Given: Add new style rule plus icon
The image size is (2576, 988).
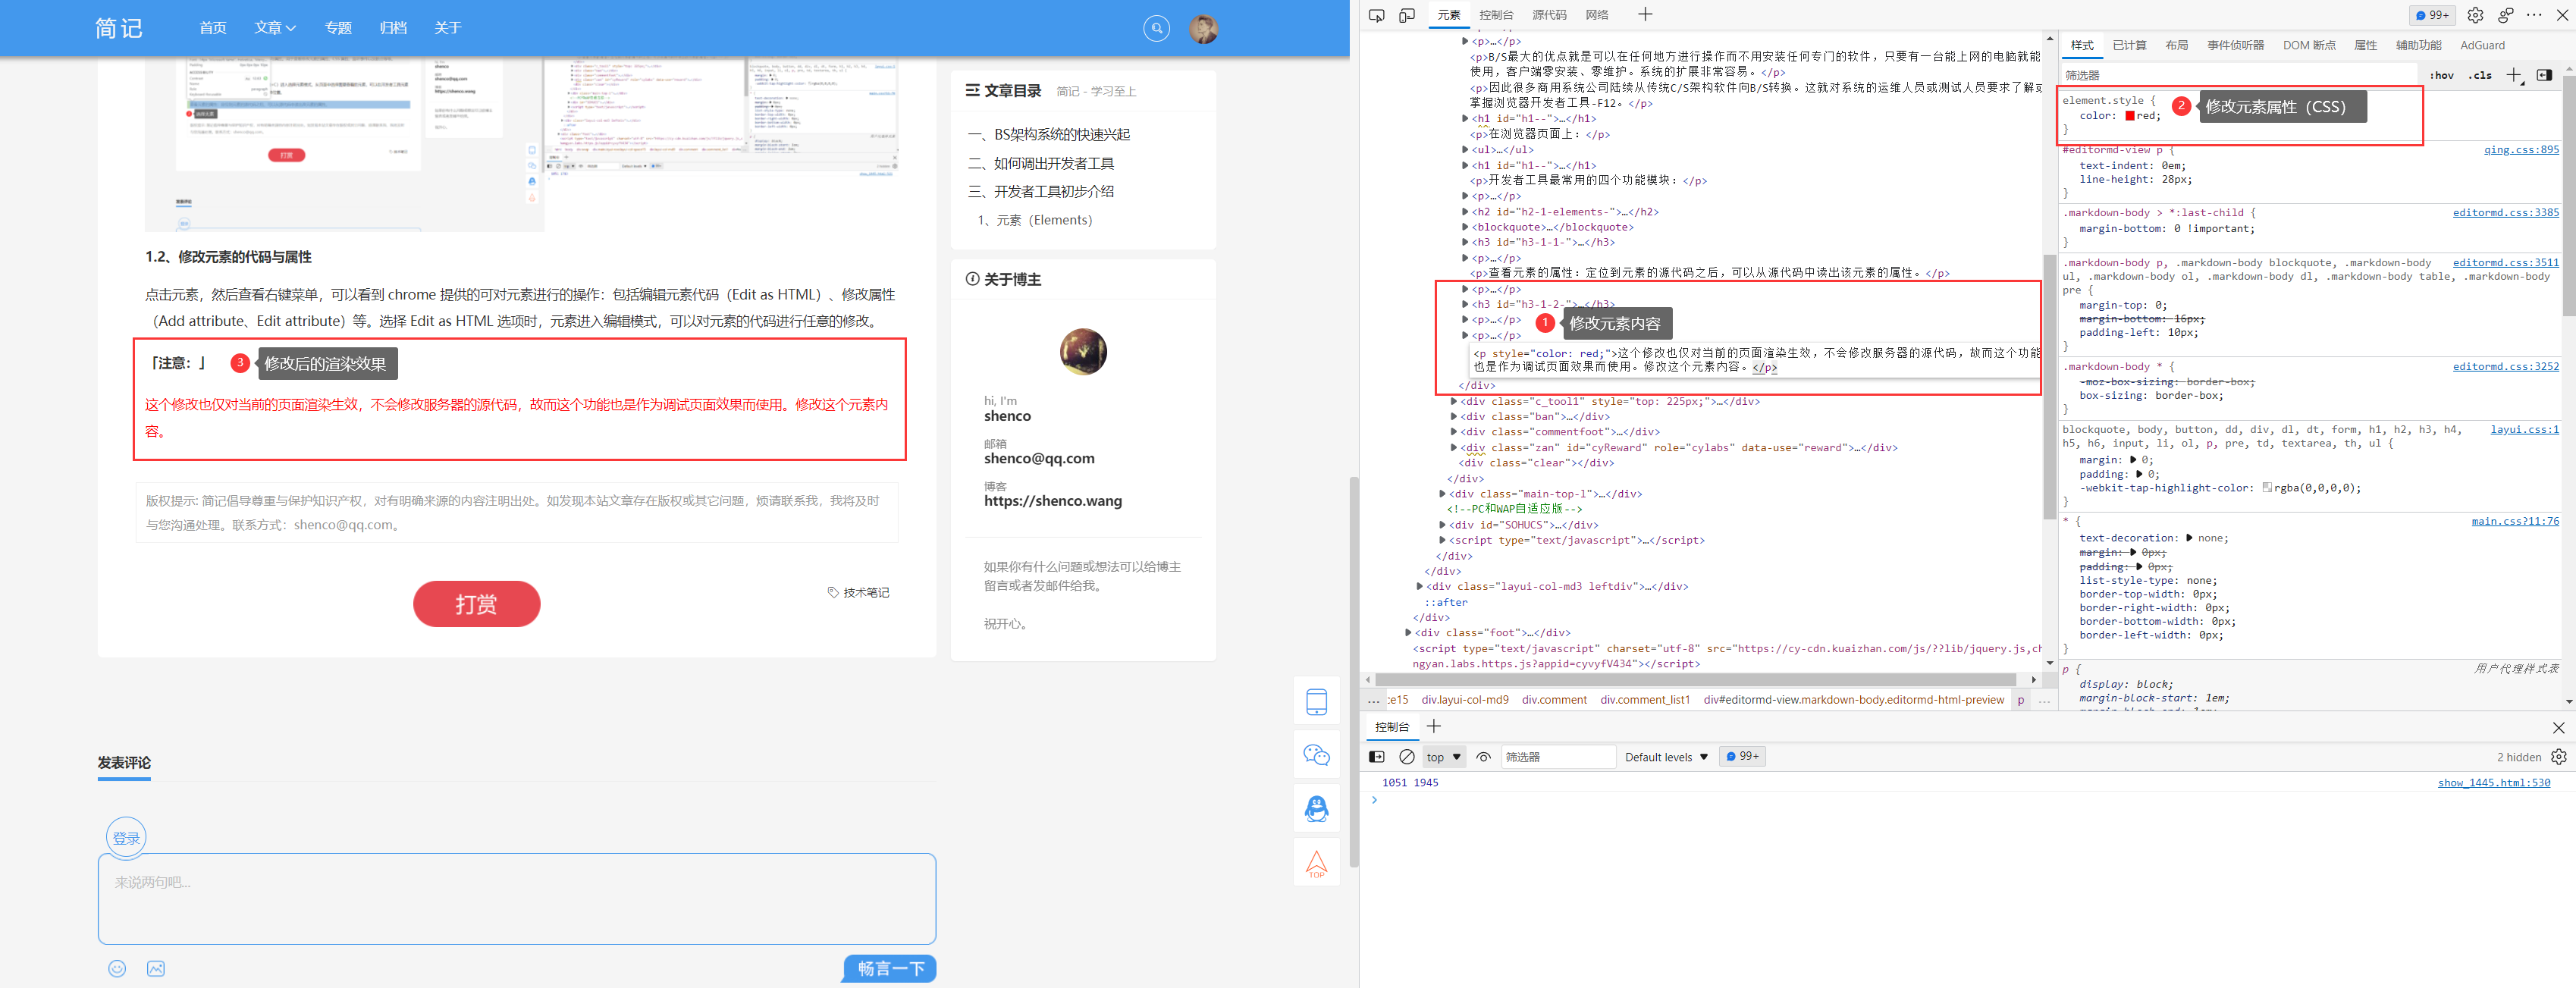Looking at the screenshot, I should [x=2513, y=75].
